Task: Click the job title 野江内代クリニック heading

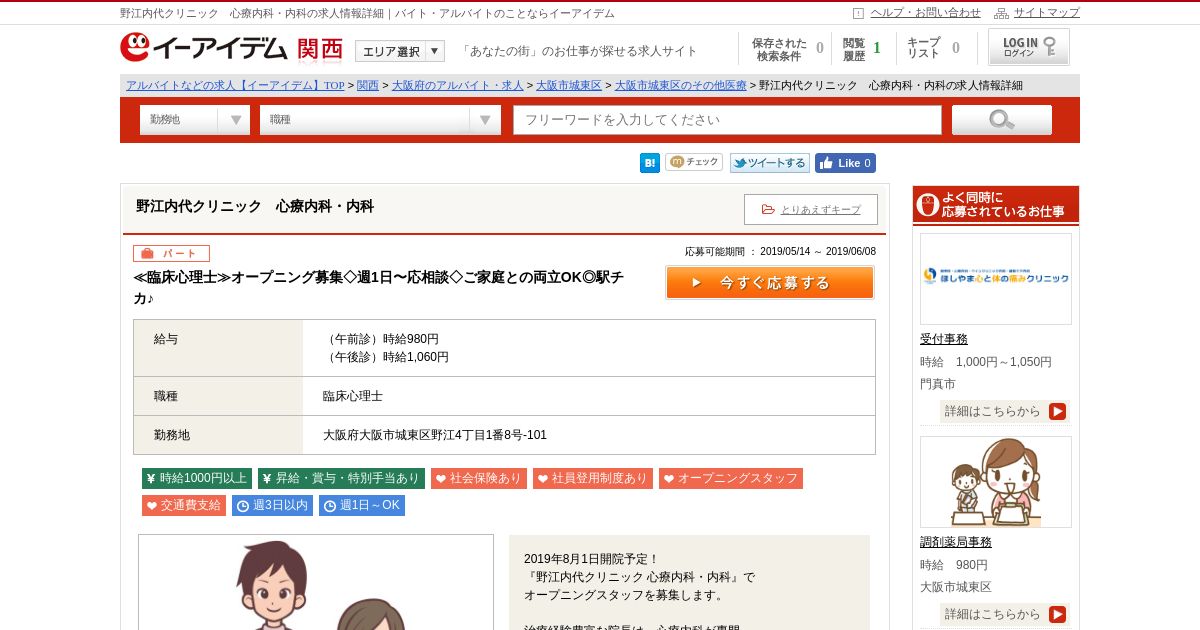Action: tap(255, 206)
